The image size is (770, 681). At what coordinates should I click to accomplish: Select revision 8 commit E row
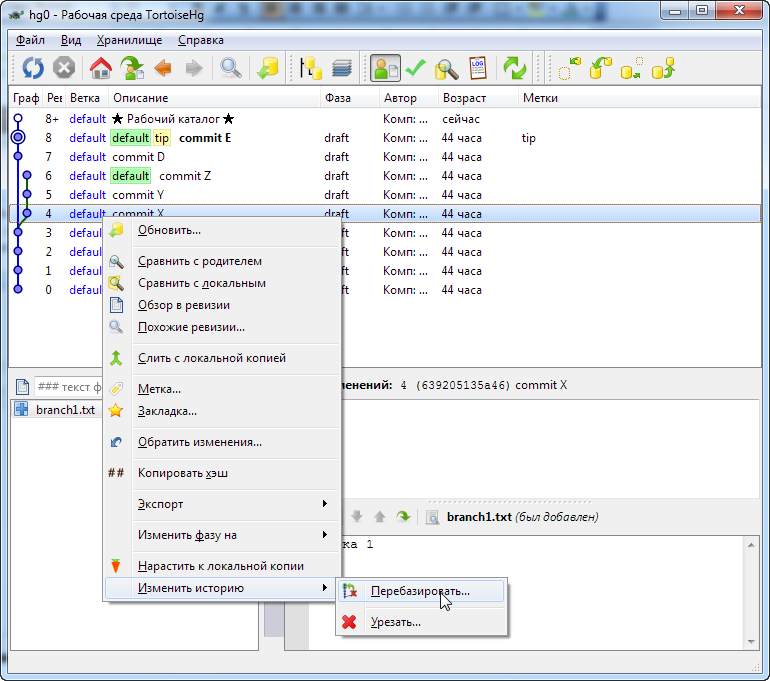385,138
